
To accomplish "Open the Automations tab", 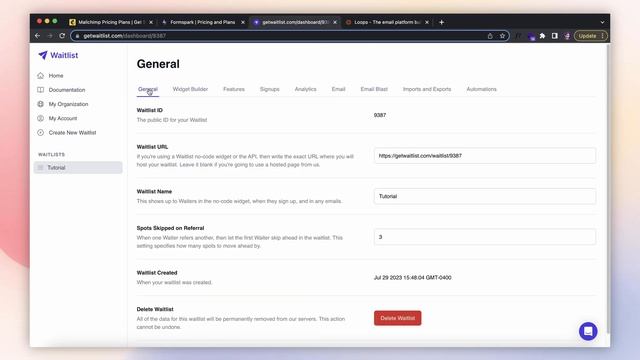I will click(482, 89).
